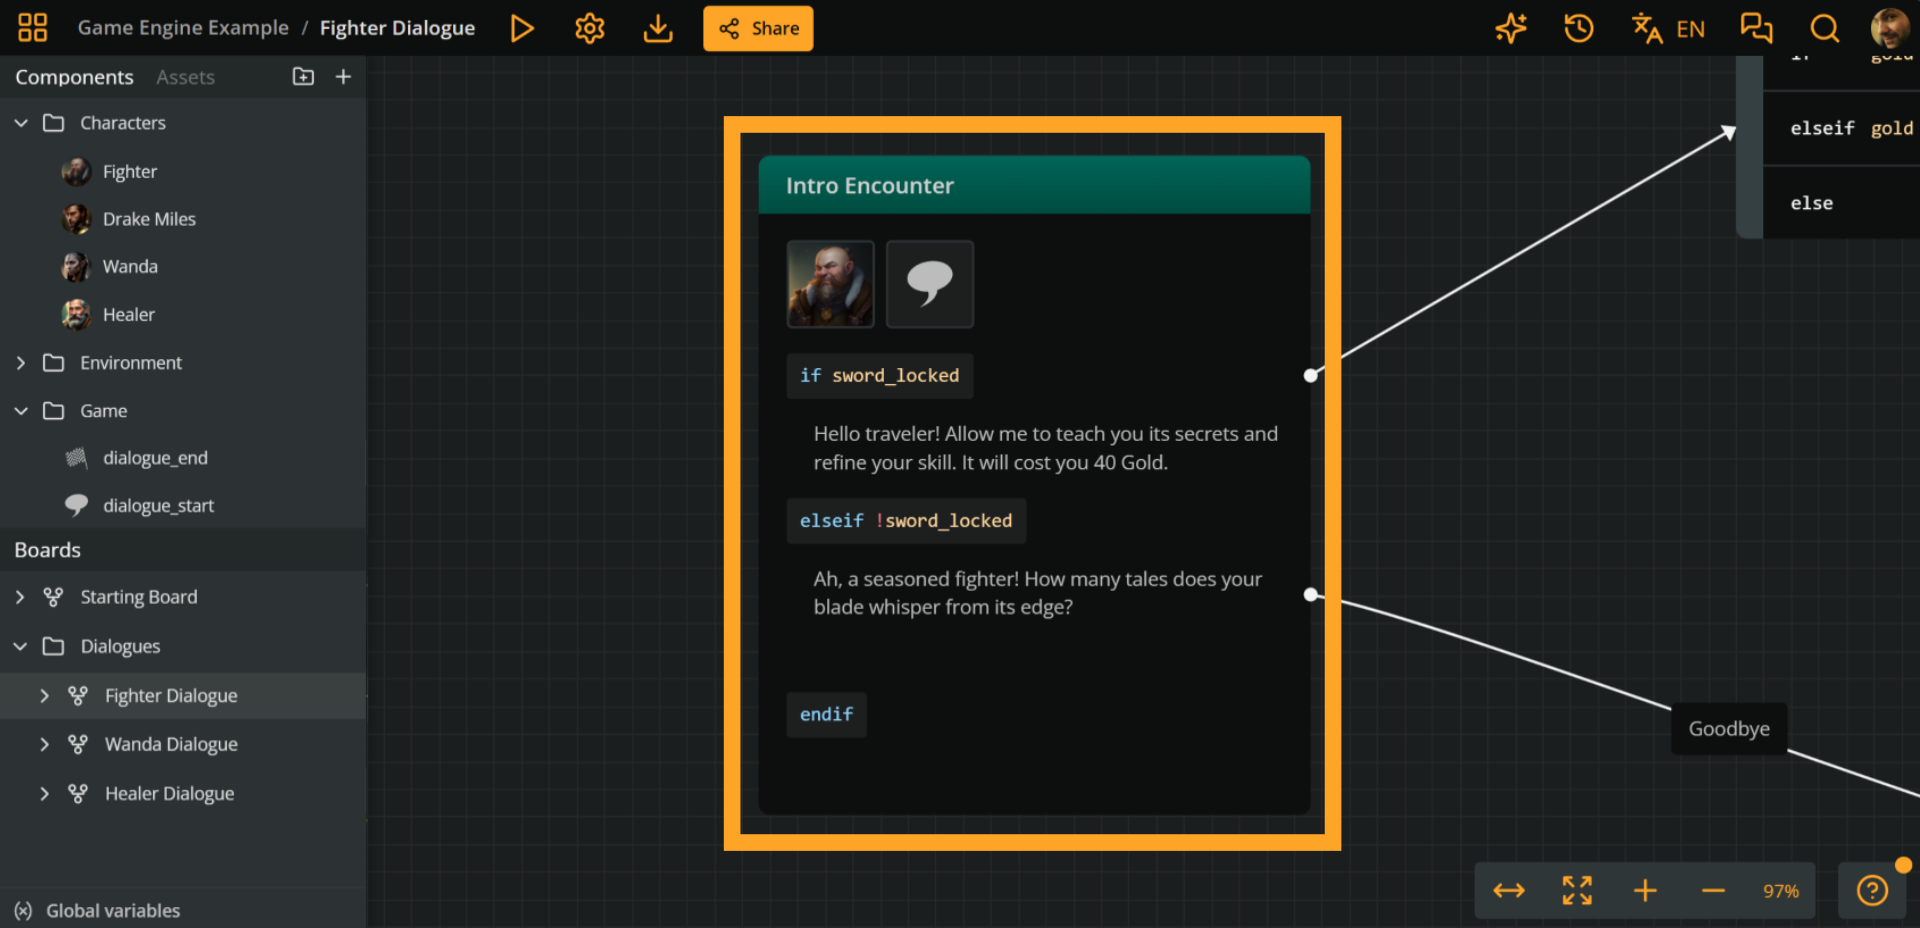Open the help question mark
1920x928 pixels.
(x=1872, y=890)
